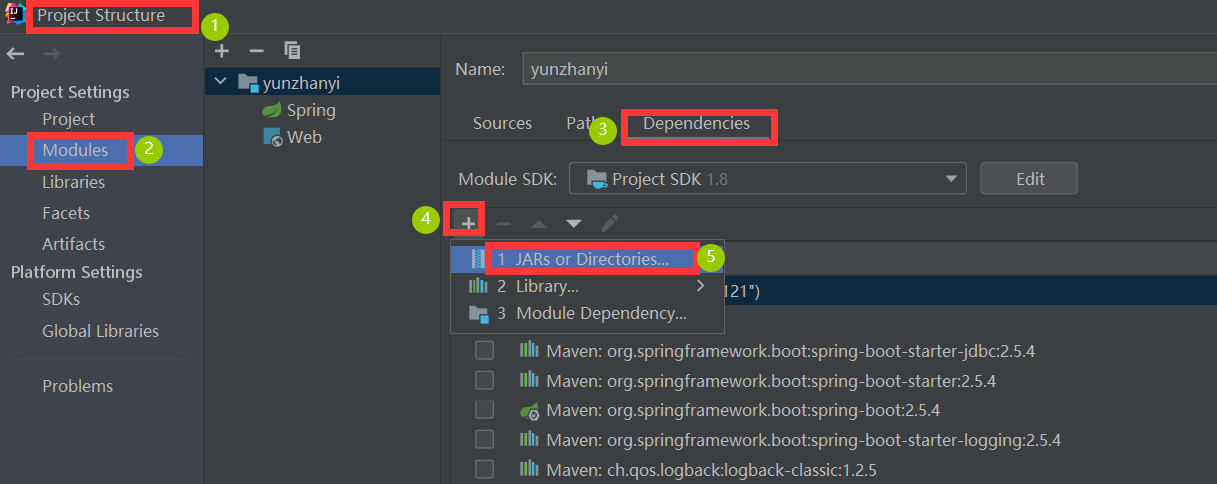Click library icon of spring-boot-starter:2.5.4
This screenshot has width=1217, height=484.
click(529, 381)
